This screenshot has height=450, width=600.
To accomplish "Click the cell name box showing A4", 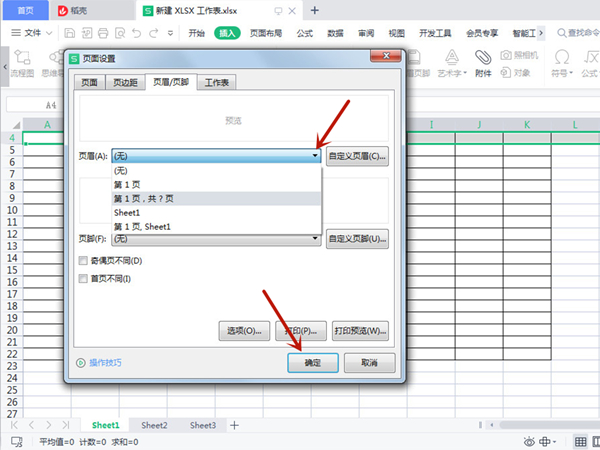I will click(x=52, y=104).
